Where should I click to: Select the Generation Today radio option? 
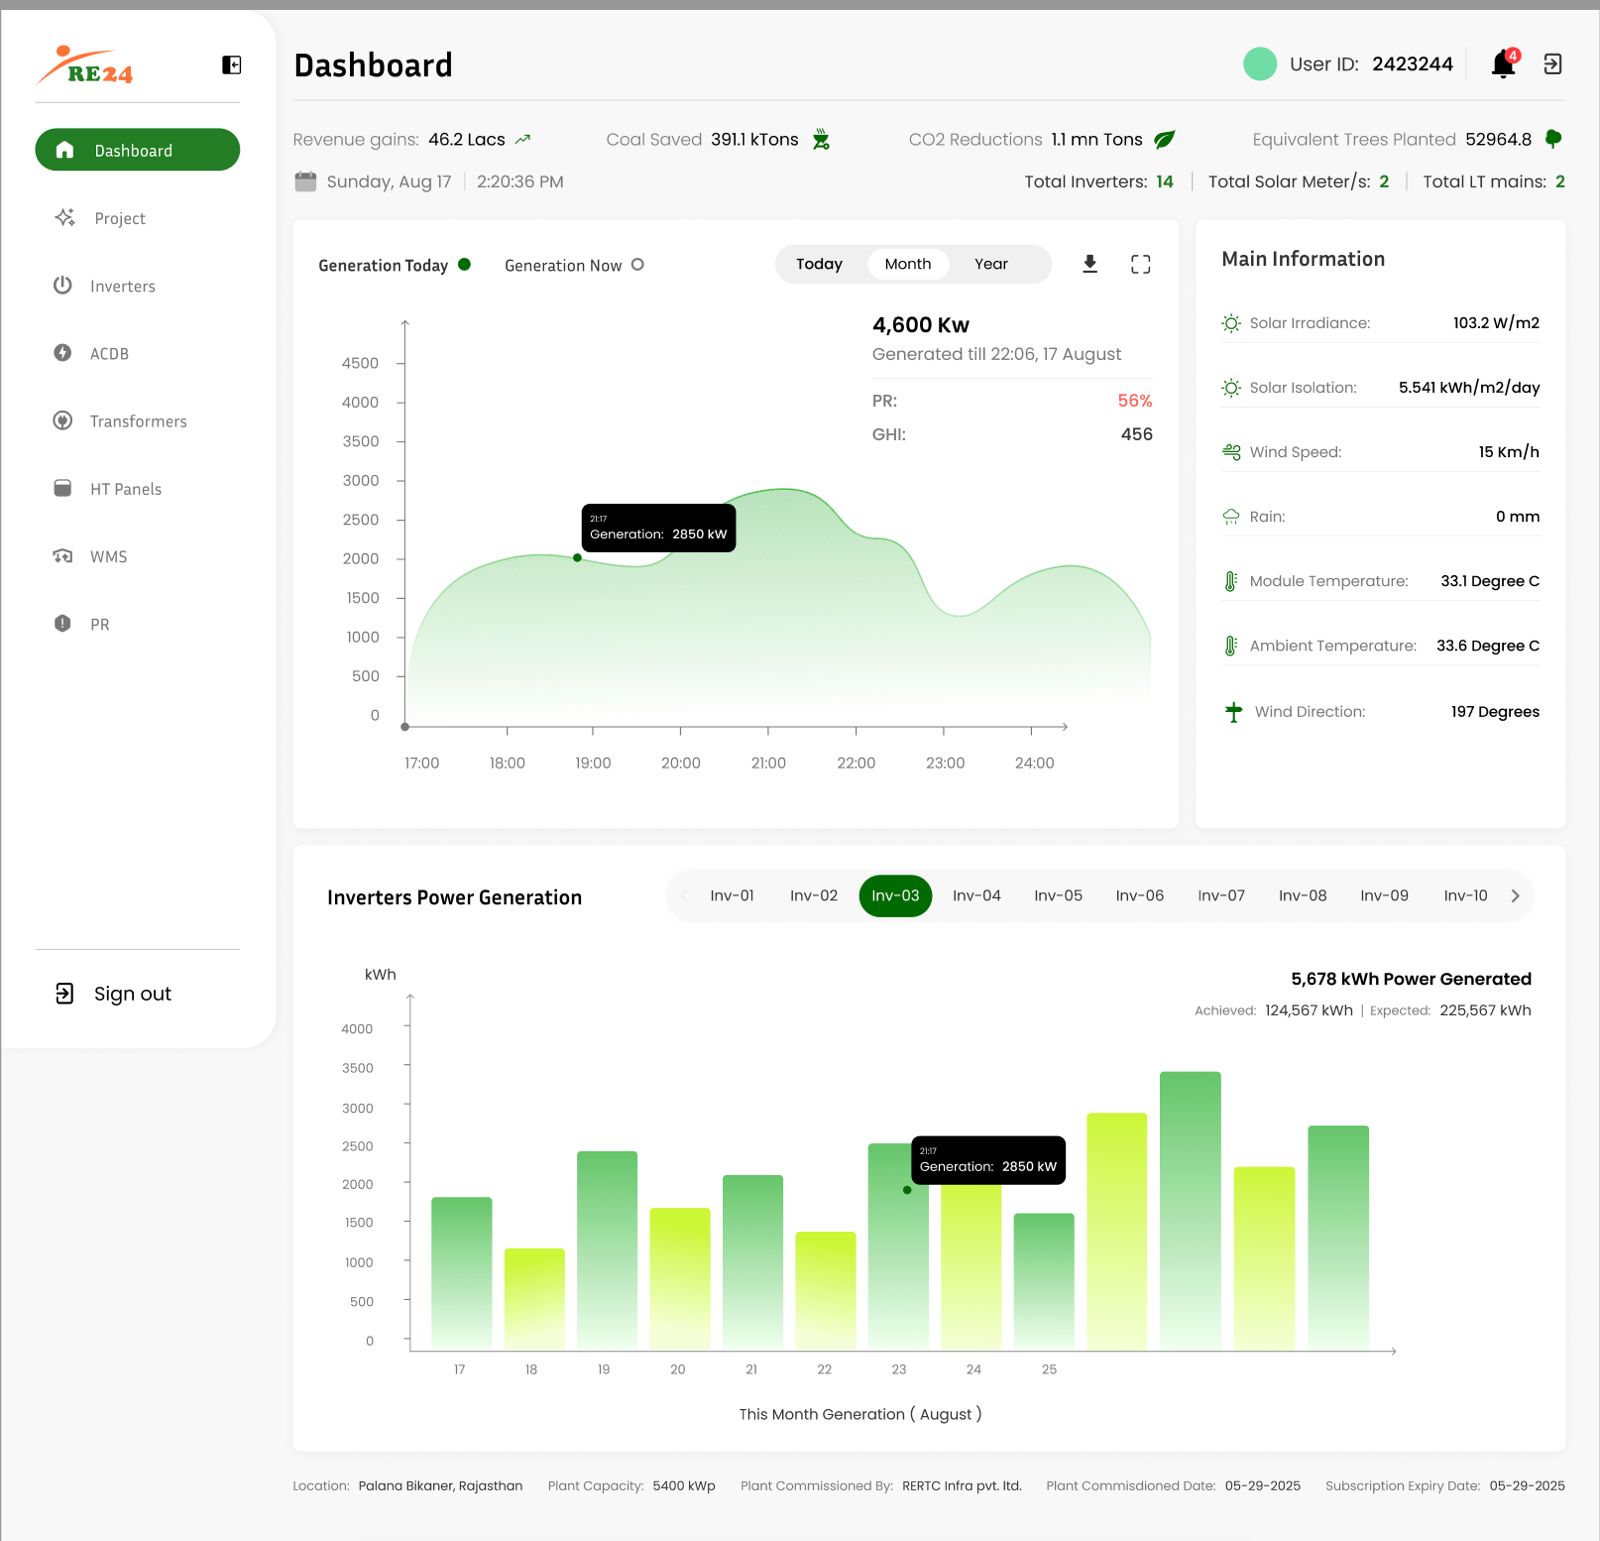pos(464,265)
